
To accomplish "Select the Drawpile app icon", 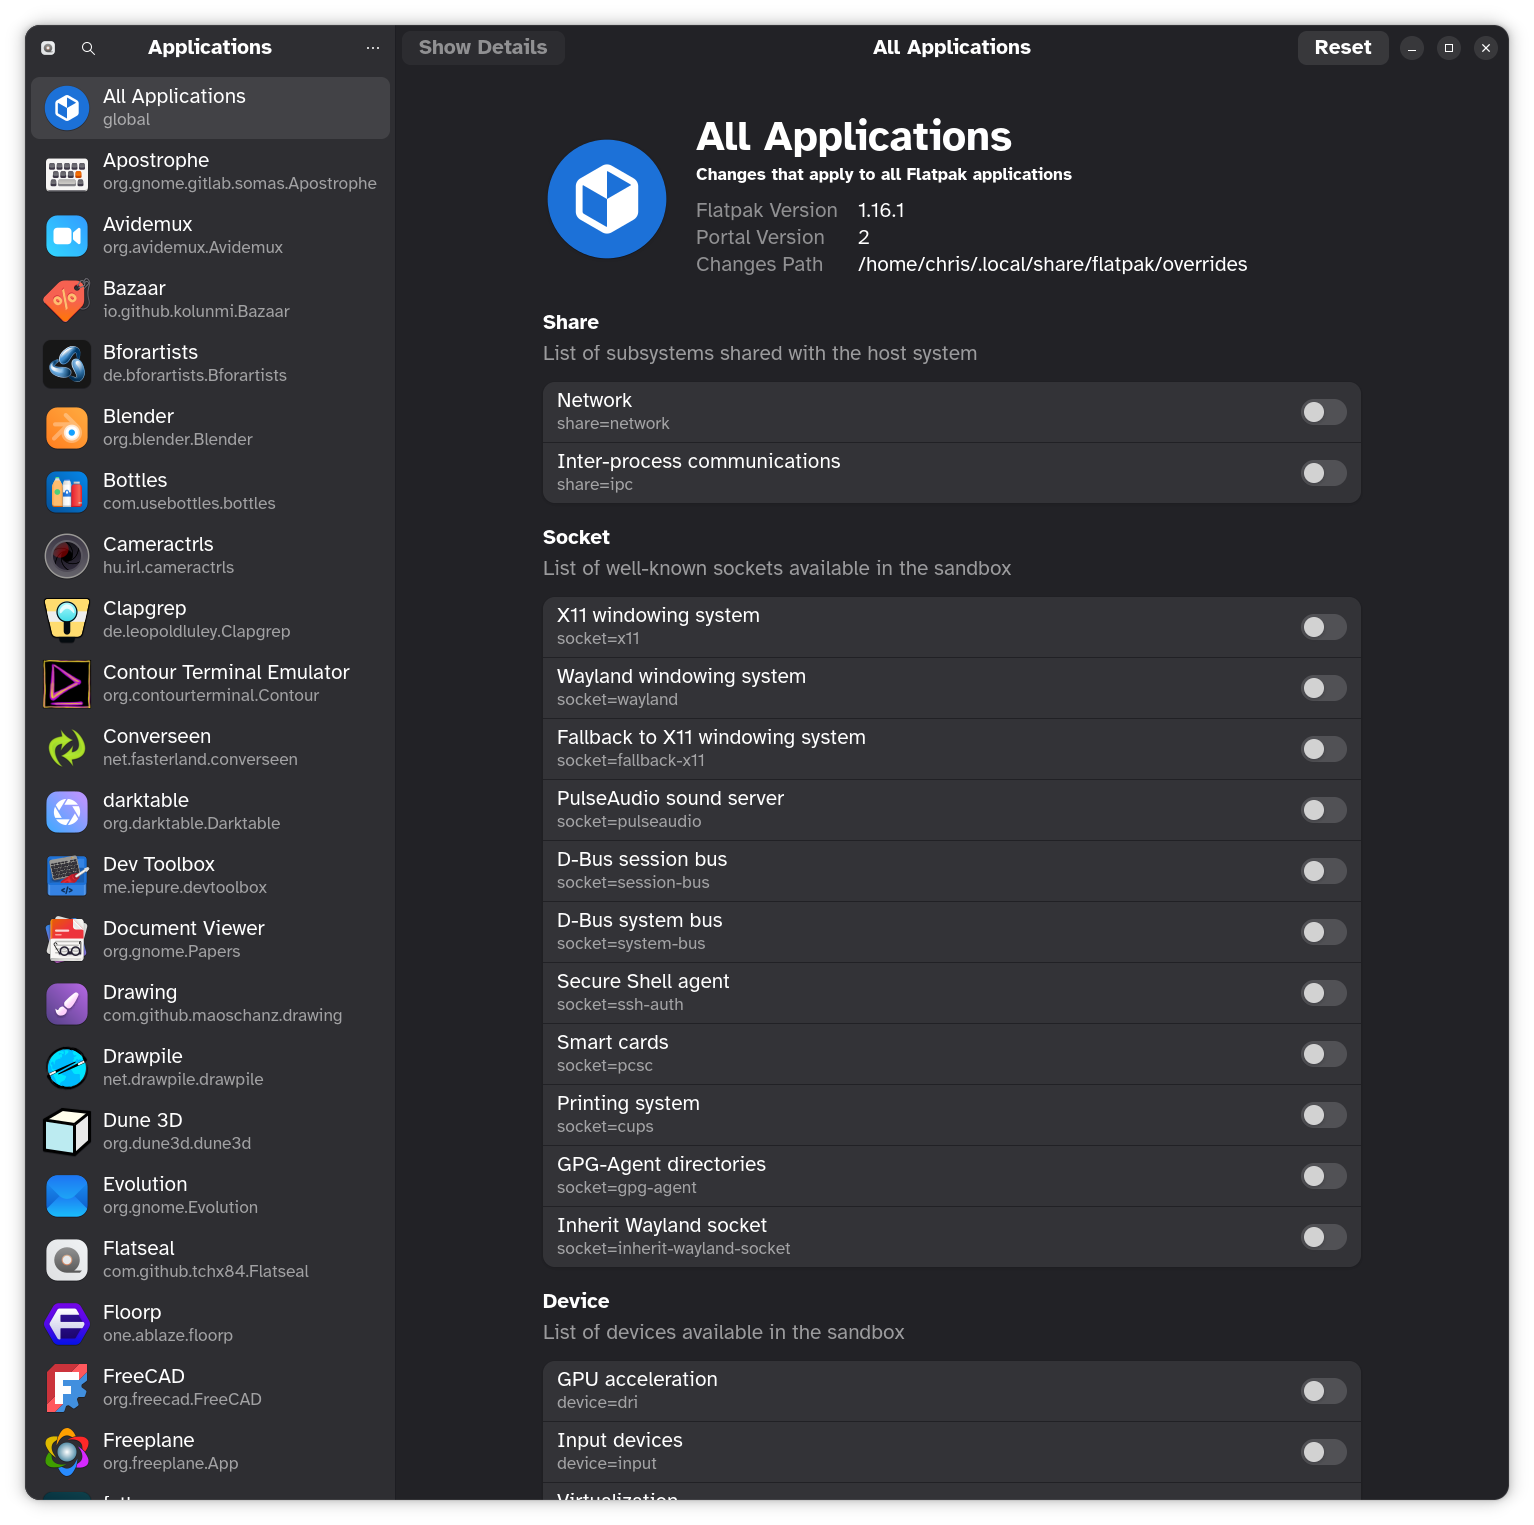I will (x=66, y=1068).
